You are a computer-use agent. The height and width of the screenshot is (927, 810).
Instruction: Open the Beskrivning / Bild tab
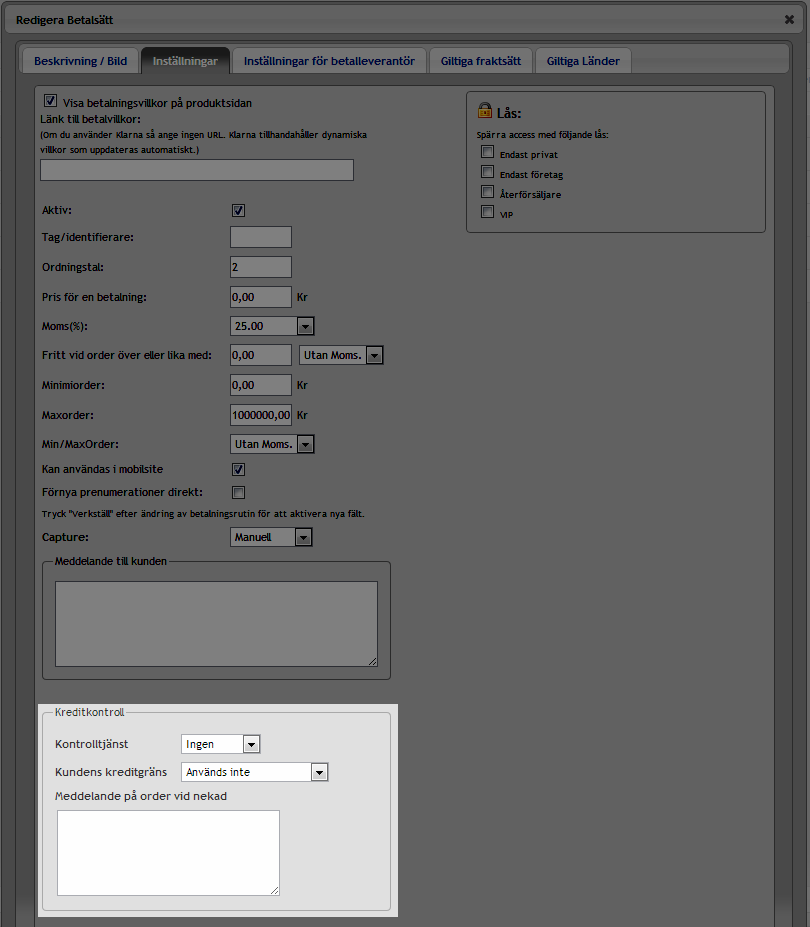pyautogui.click(x=80, y=61)
